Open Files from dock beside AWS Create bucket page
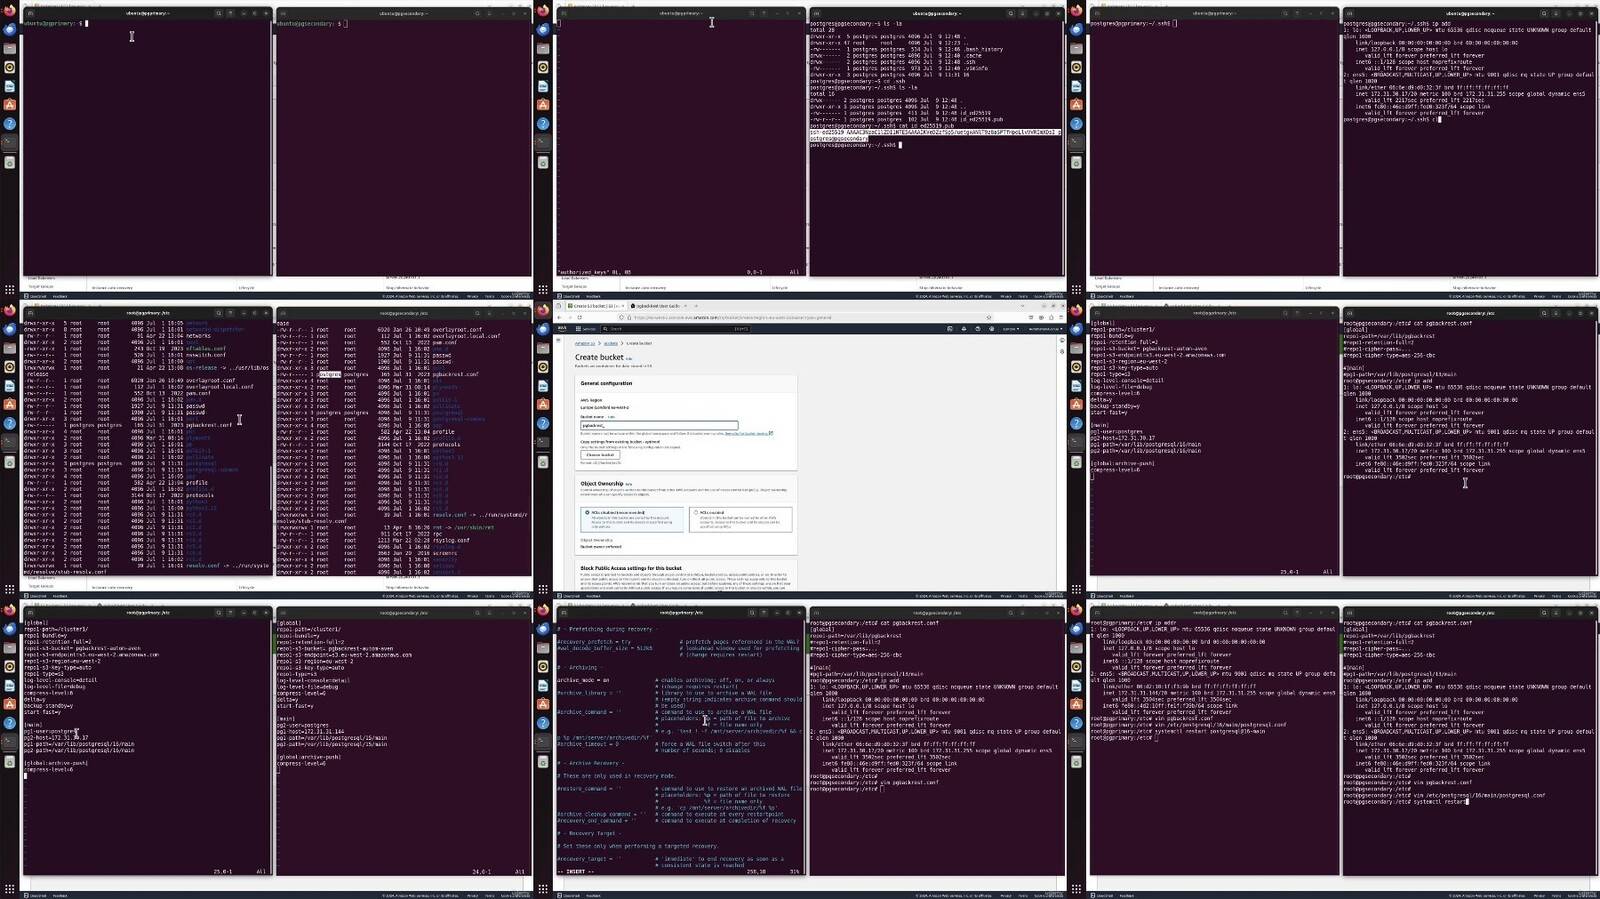This screenshot has height=899, width=1600. pos(543,348)
